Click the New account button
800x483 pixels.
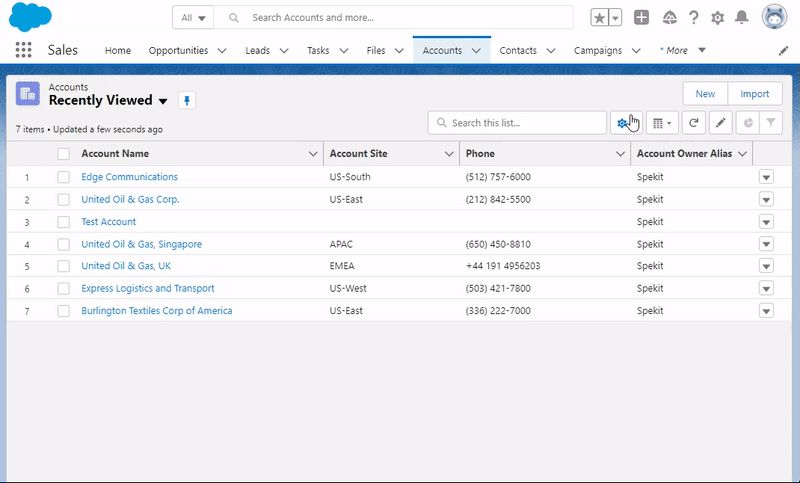pos(705,94)
